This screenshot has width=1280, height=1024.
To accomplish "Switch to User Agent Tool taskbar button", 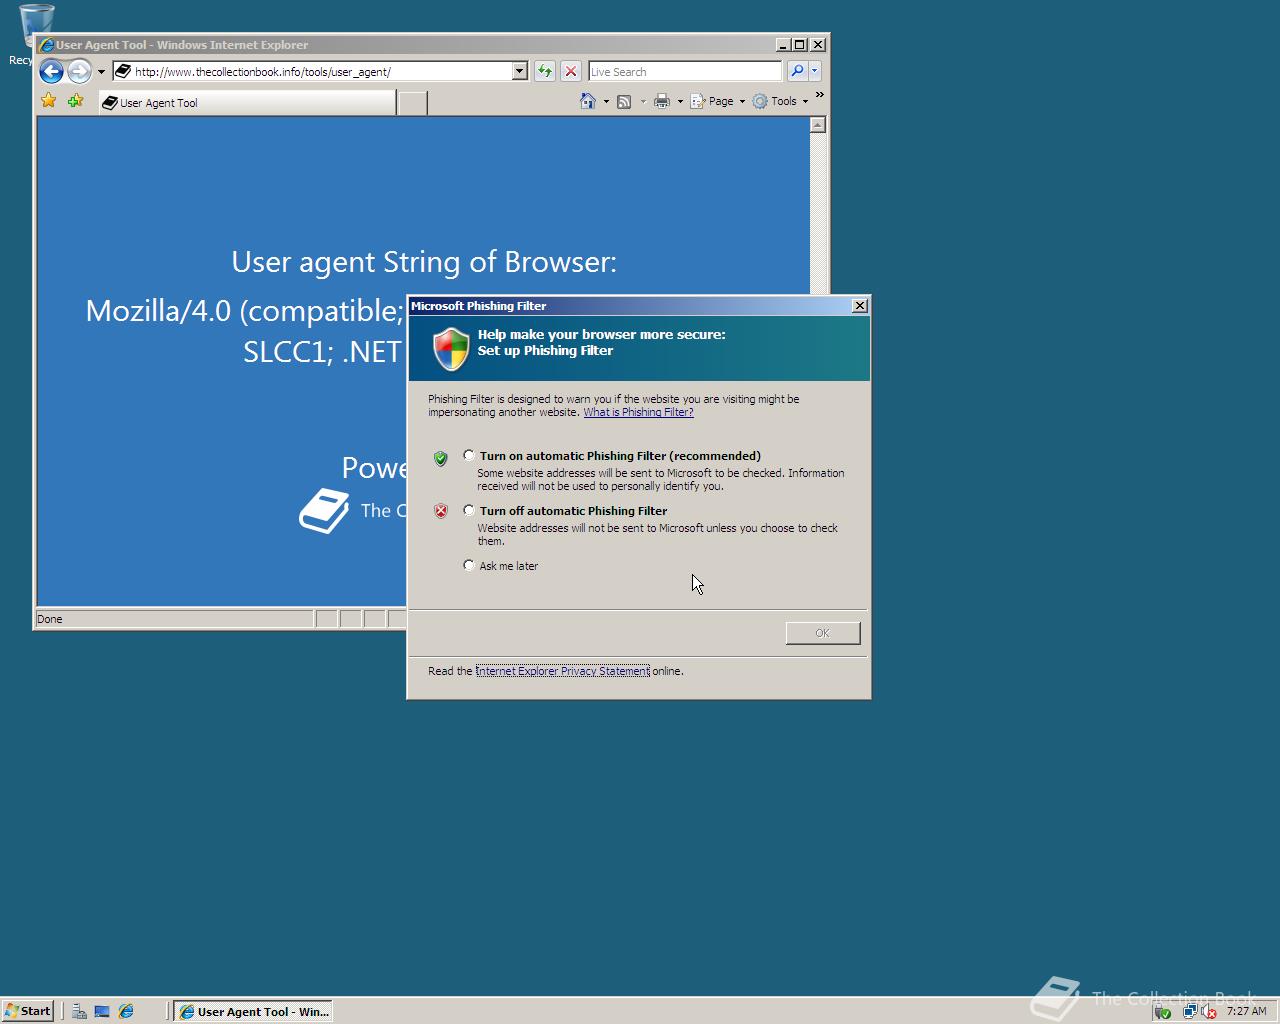I will pyautogui.click(x=252, y=1011).
